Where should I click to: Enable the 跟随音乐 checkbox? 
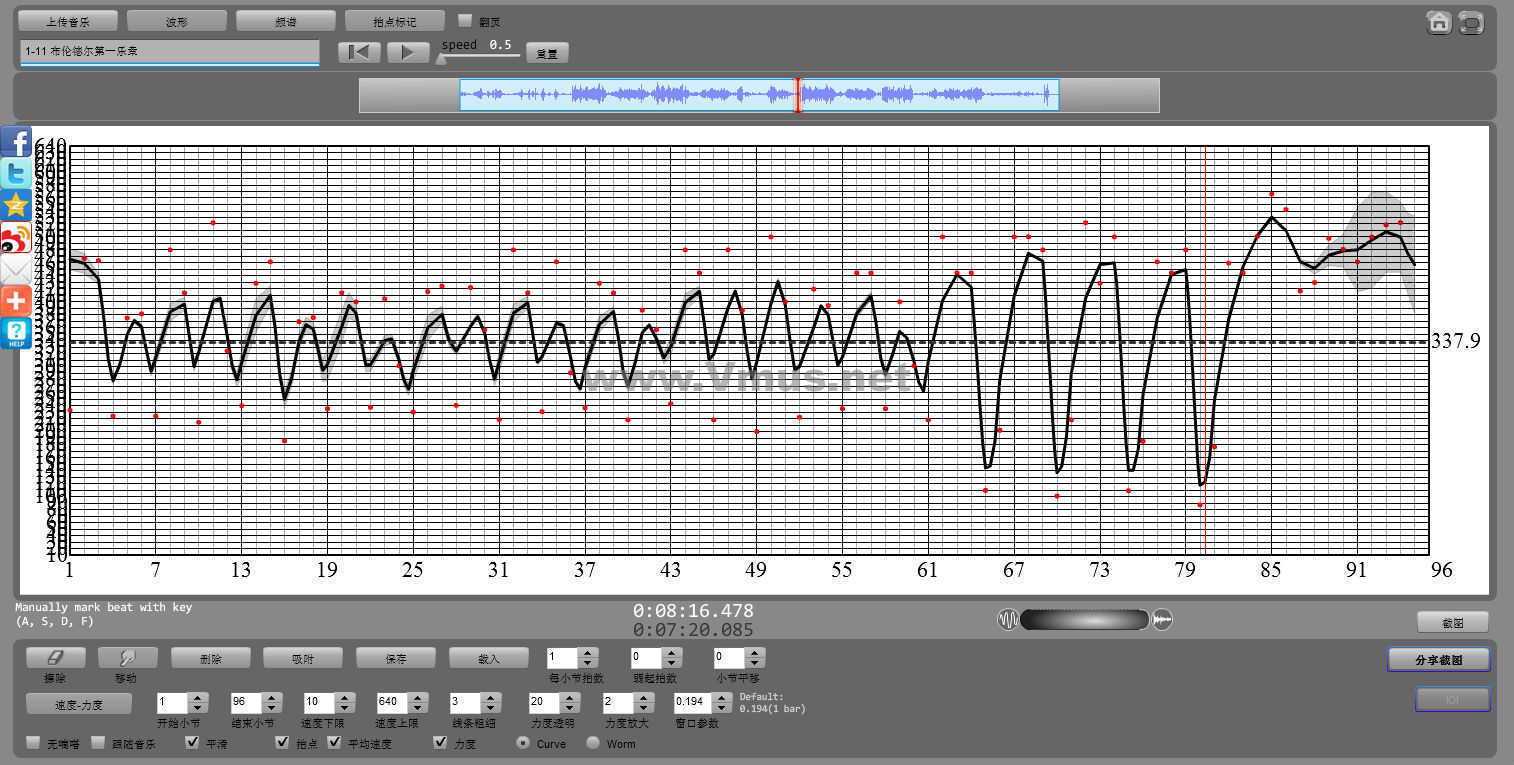click(x=98, y=743)
